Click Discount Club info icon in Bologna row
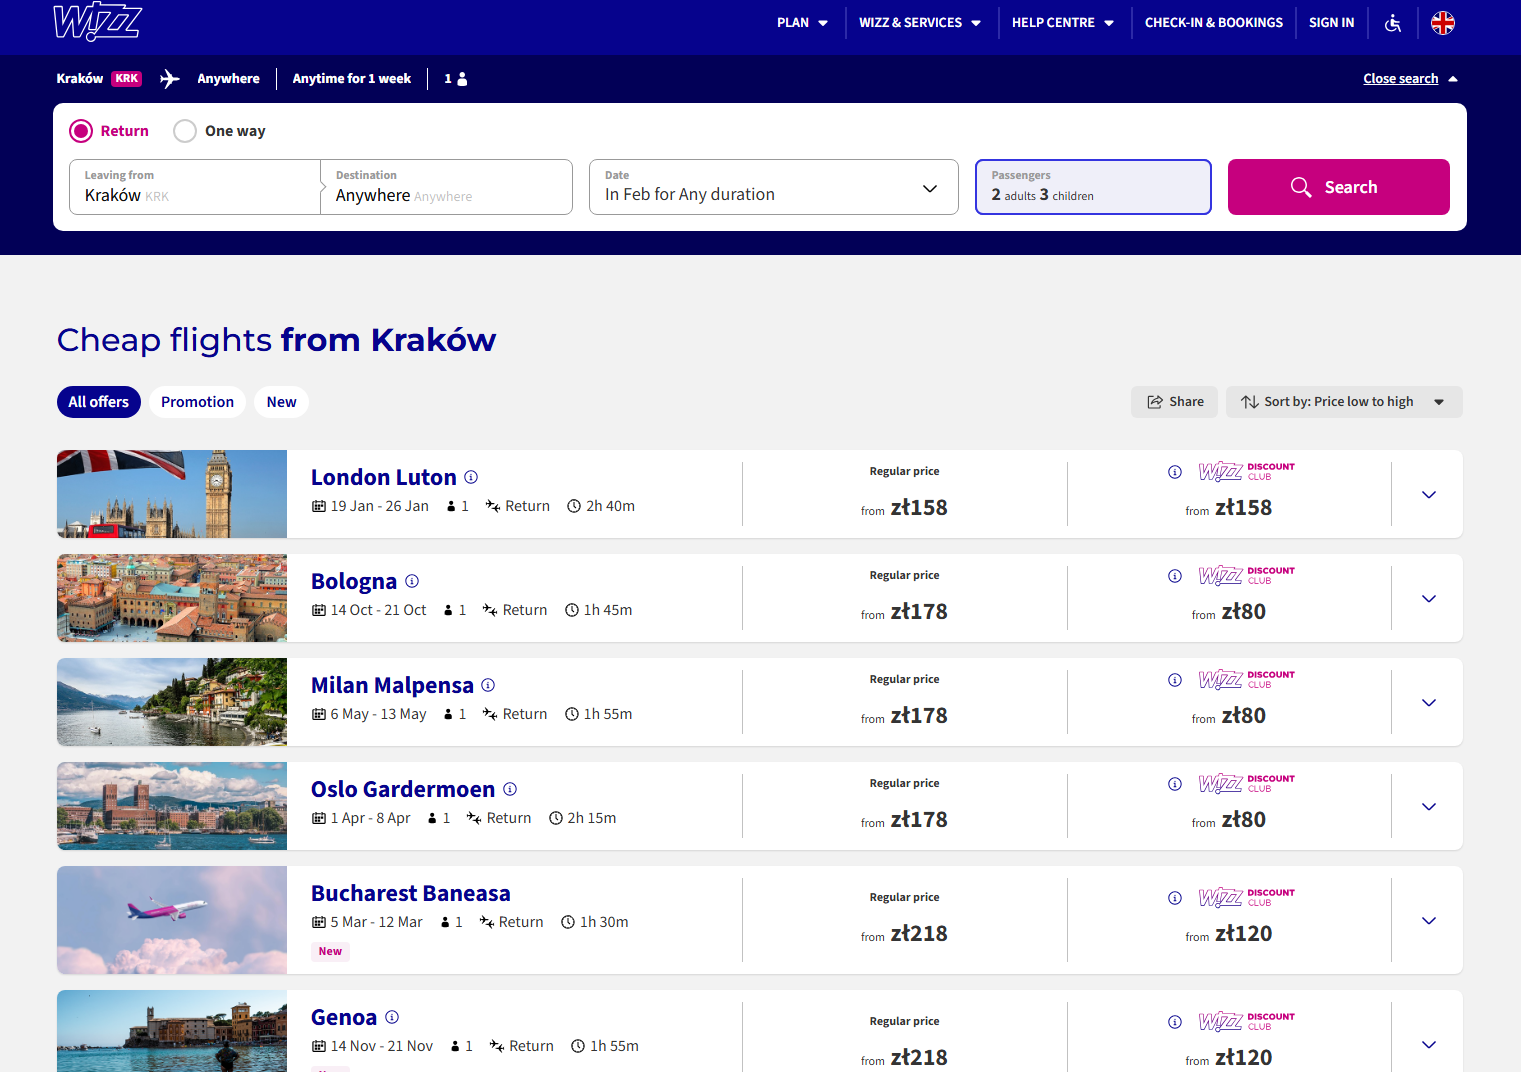This screenshot has width=1521, height=1072. (x=1175, y=576)
